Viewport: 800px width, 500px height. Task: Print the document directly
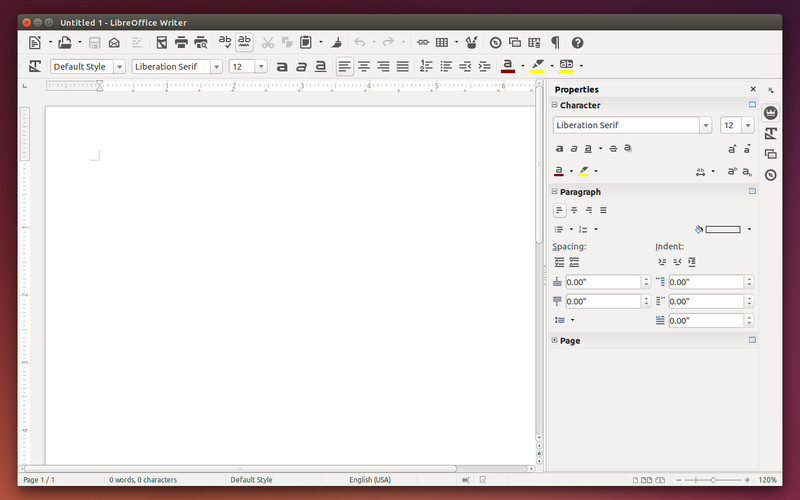(x=181, y=43)
